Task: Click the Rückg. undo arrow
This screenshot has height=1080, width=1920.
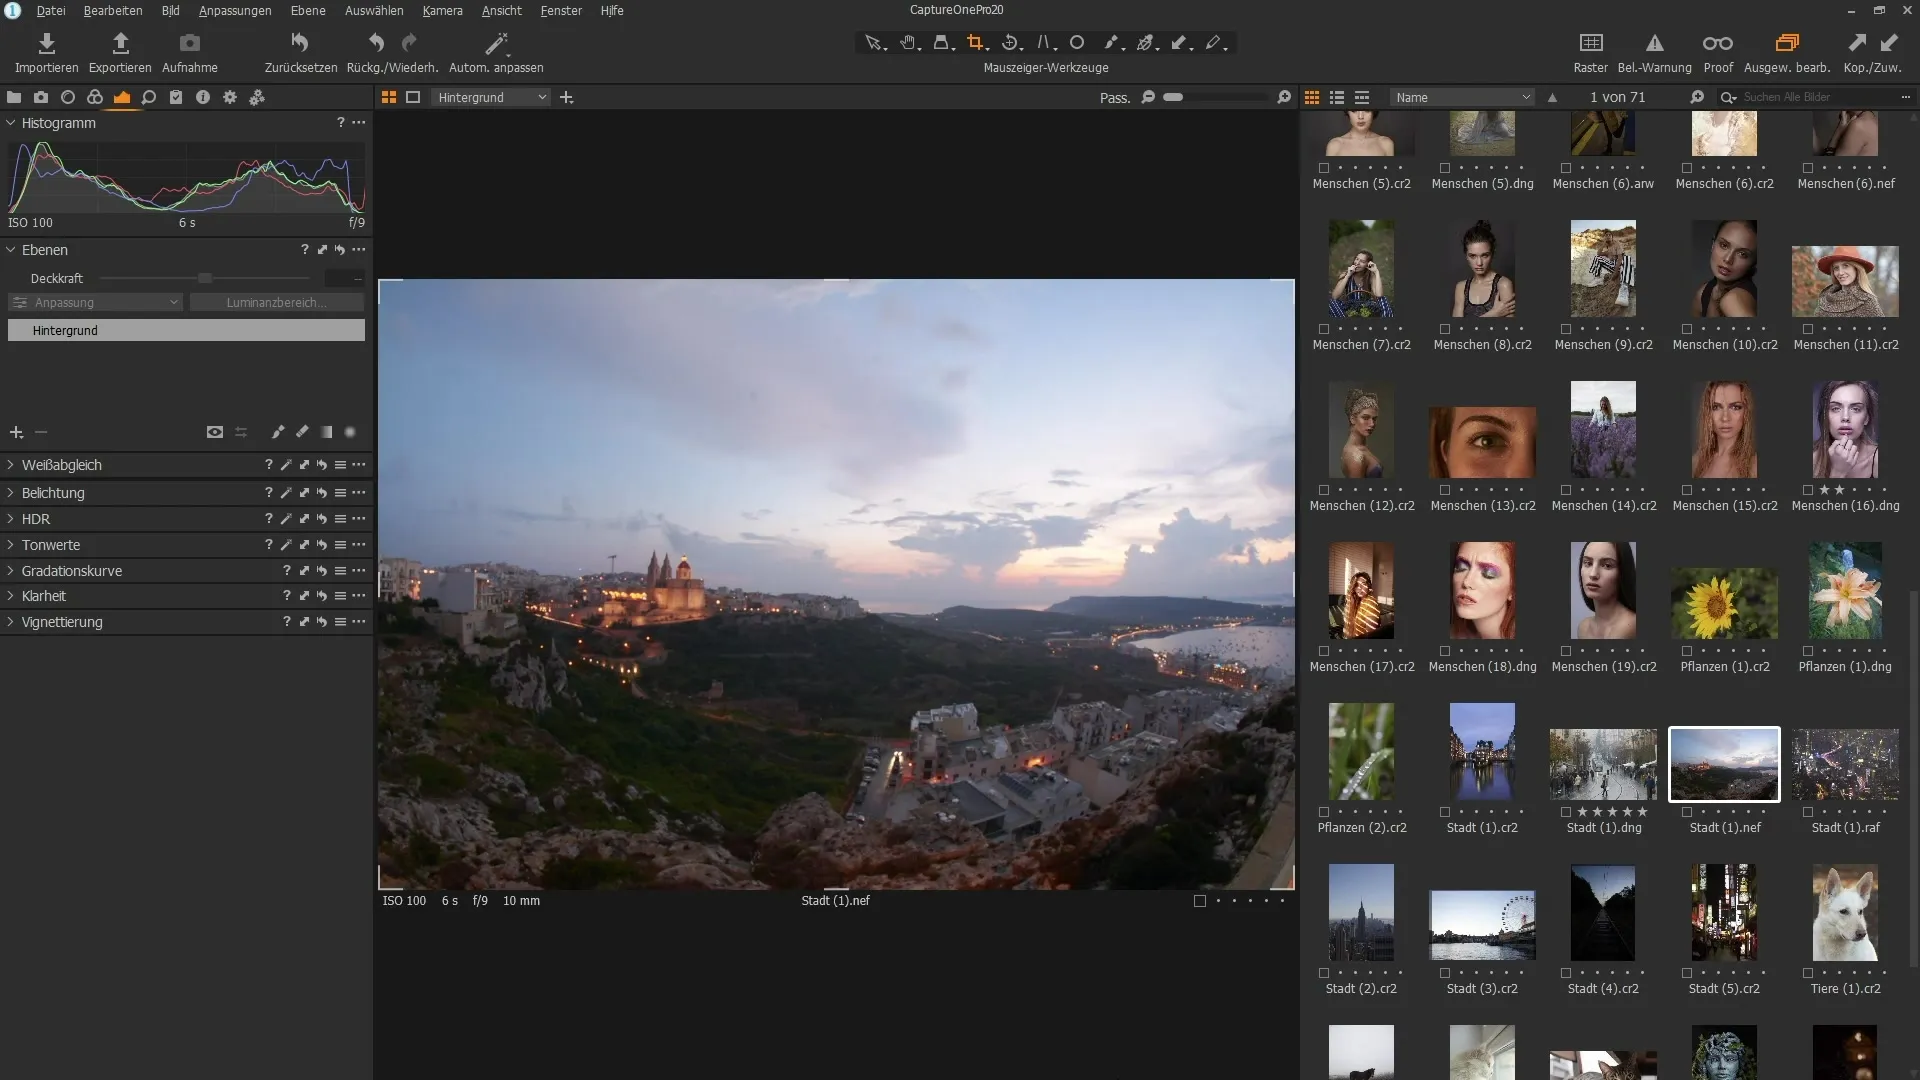Action: tap(376, 43)
